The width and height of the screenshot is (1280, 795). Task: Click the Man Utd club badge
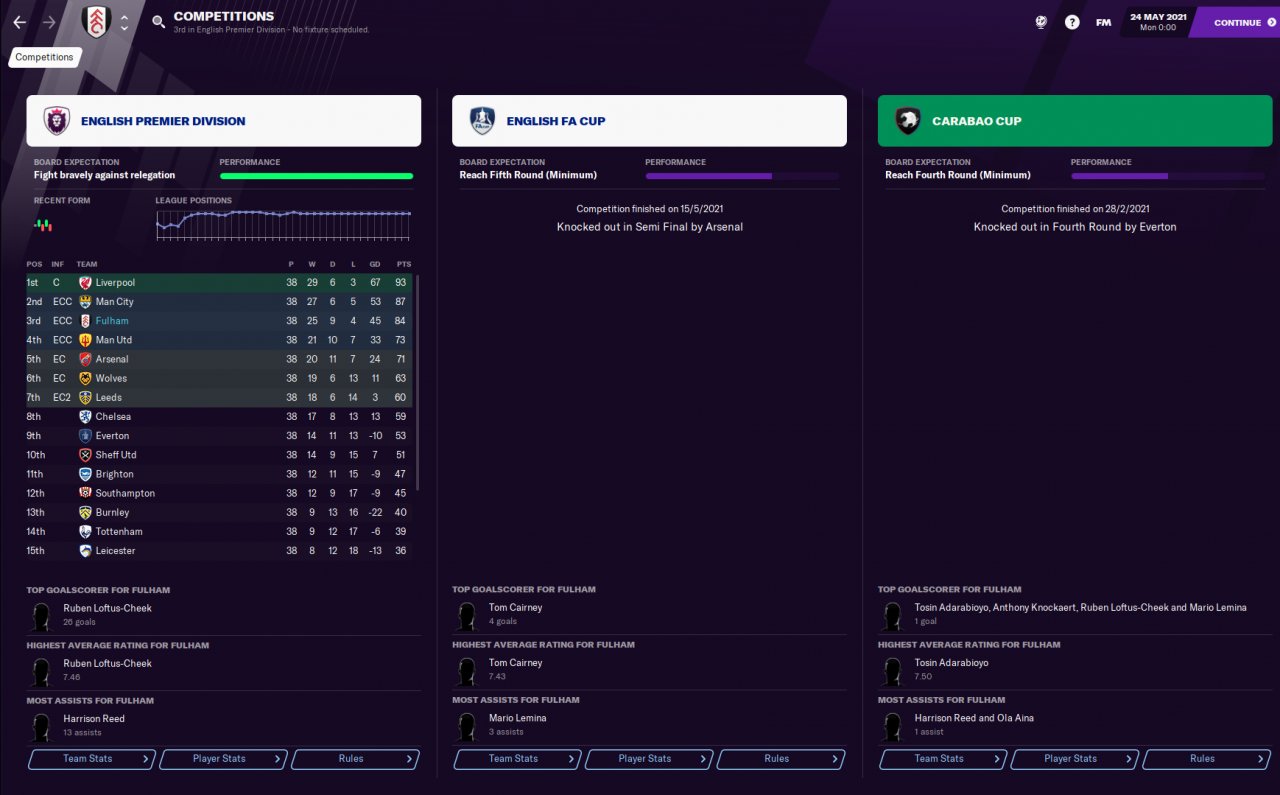coord(85,340)
